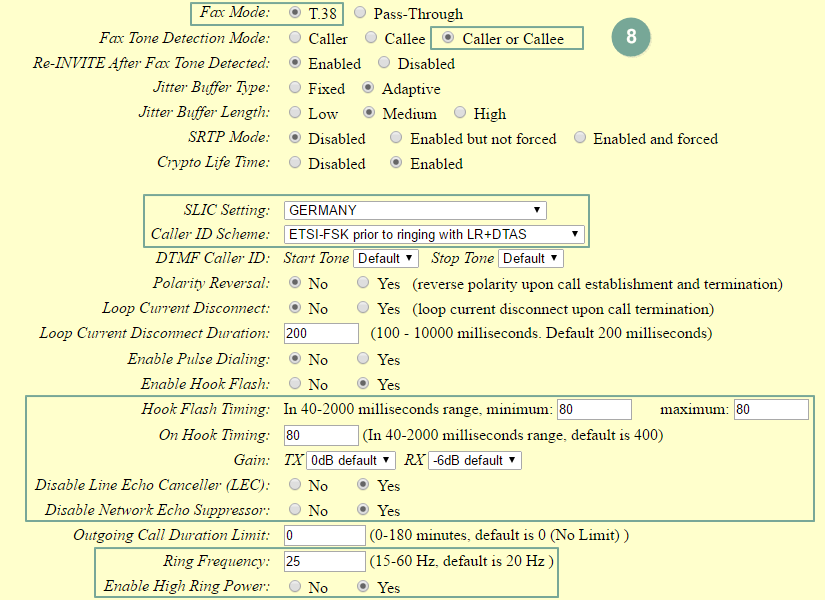The image size is (825, 600).
Task: Click the number 8 step badge
Action: pyautogui.click(x=631, y=37)
